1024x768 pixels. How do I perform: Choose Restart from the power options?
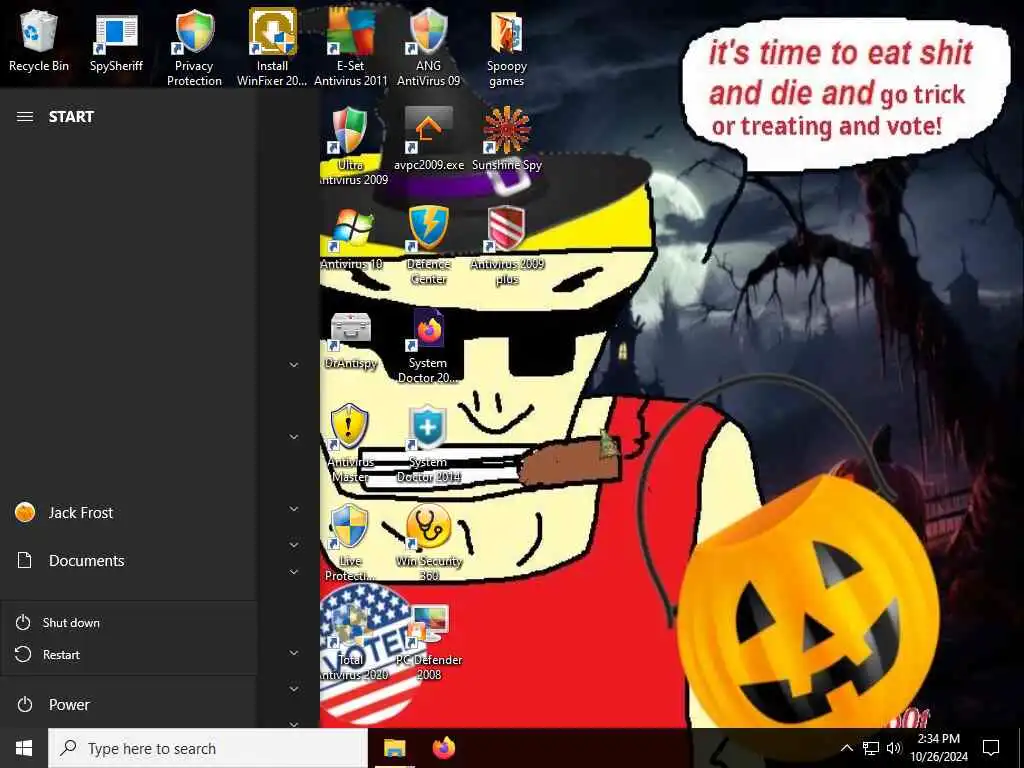128,654
